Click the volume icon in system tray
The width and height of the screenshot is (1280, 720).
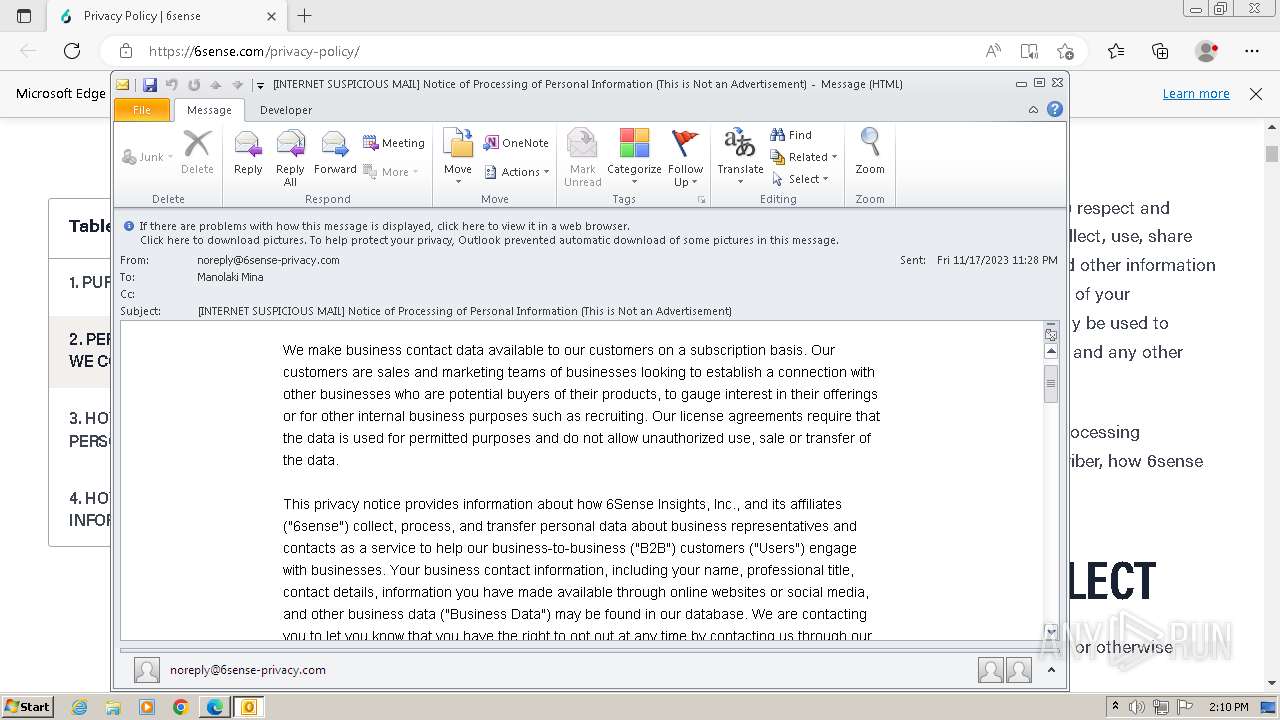click(x=1137, y=707)
